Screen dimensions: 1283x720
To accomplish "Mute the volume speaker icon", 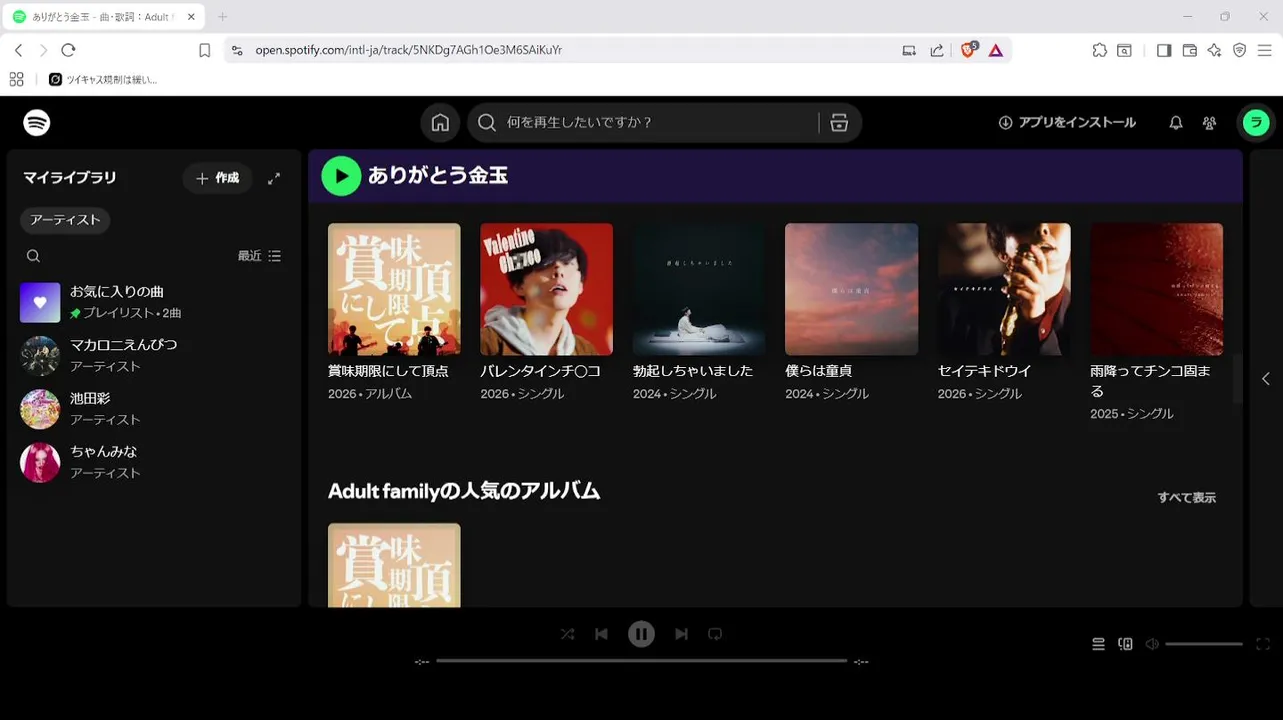I will point(1152,644).
